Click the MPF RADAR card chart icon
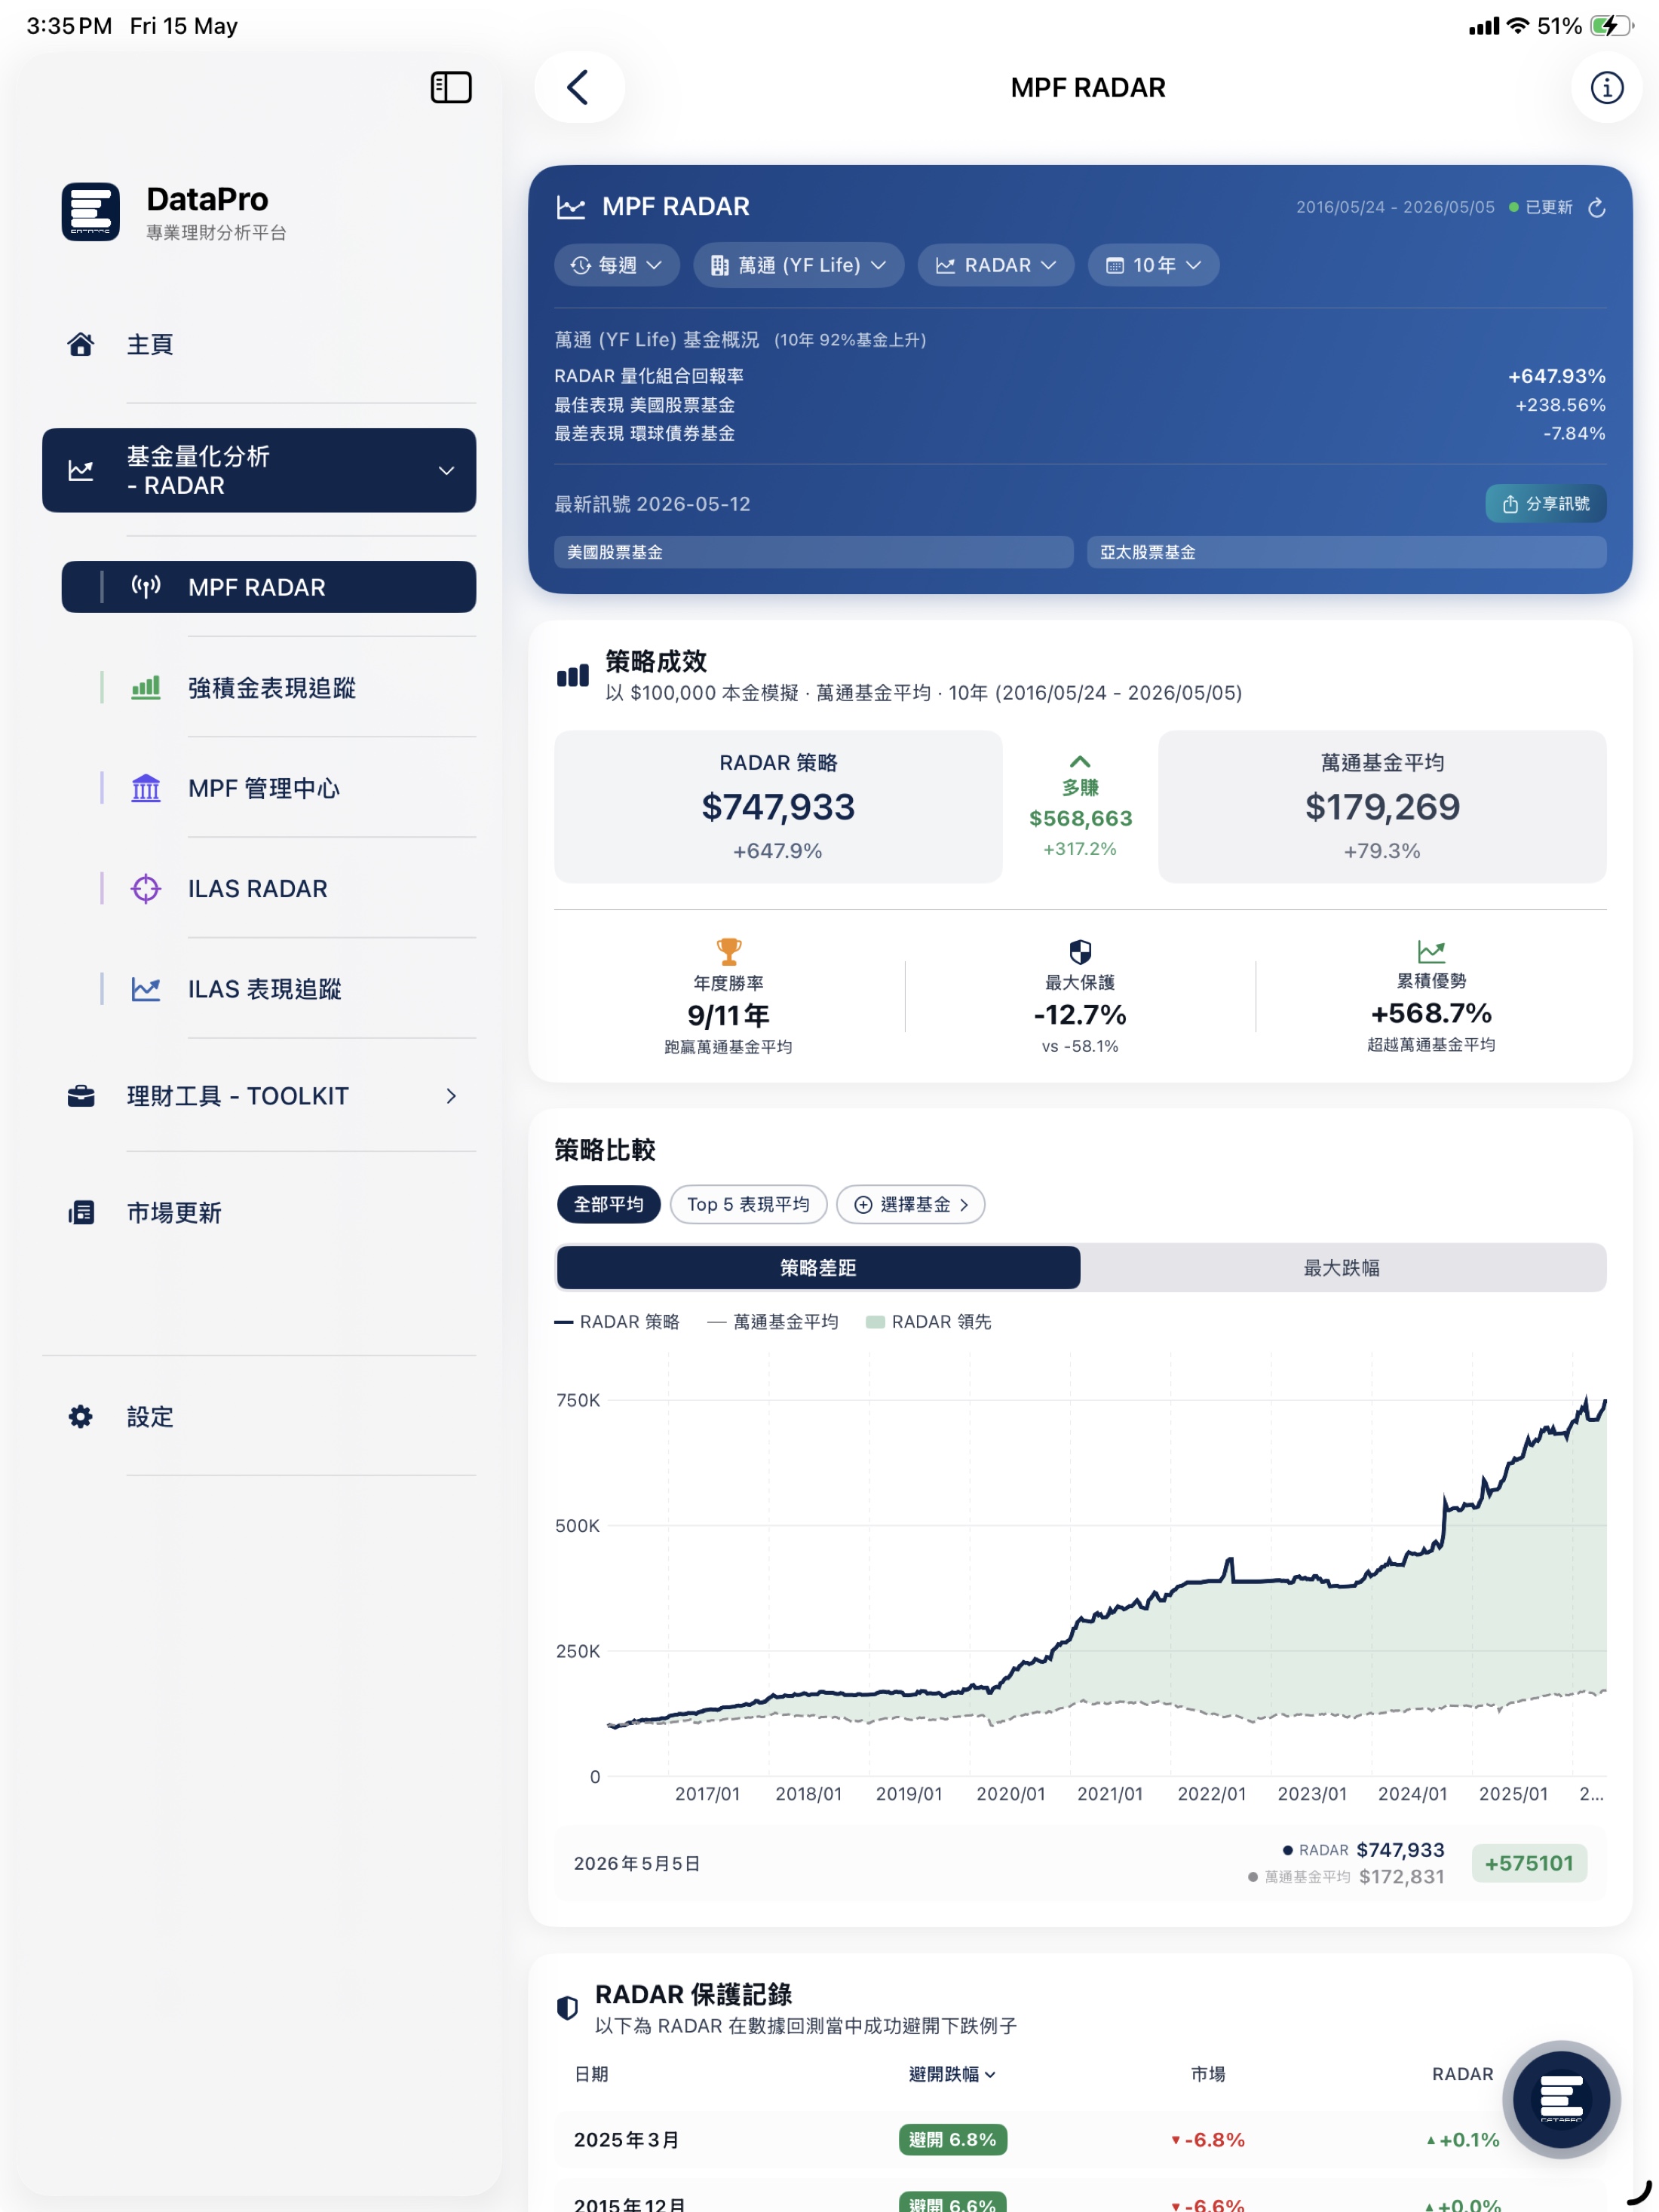 pos(571,207)
